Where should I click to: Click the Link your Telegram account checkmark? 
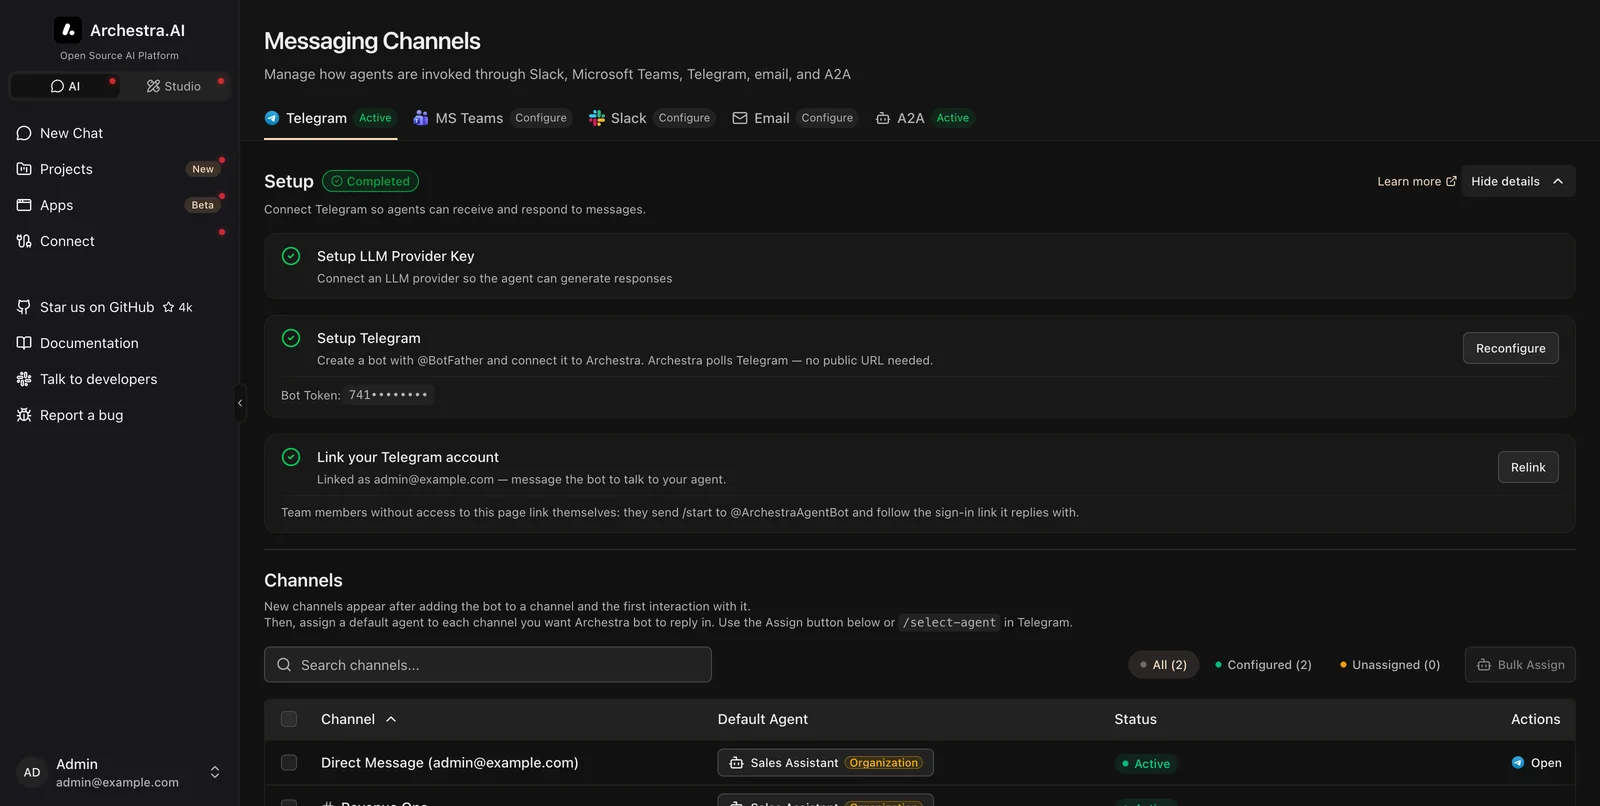291,457
